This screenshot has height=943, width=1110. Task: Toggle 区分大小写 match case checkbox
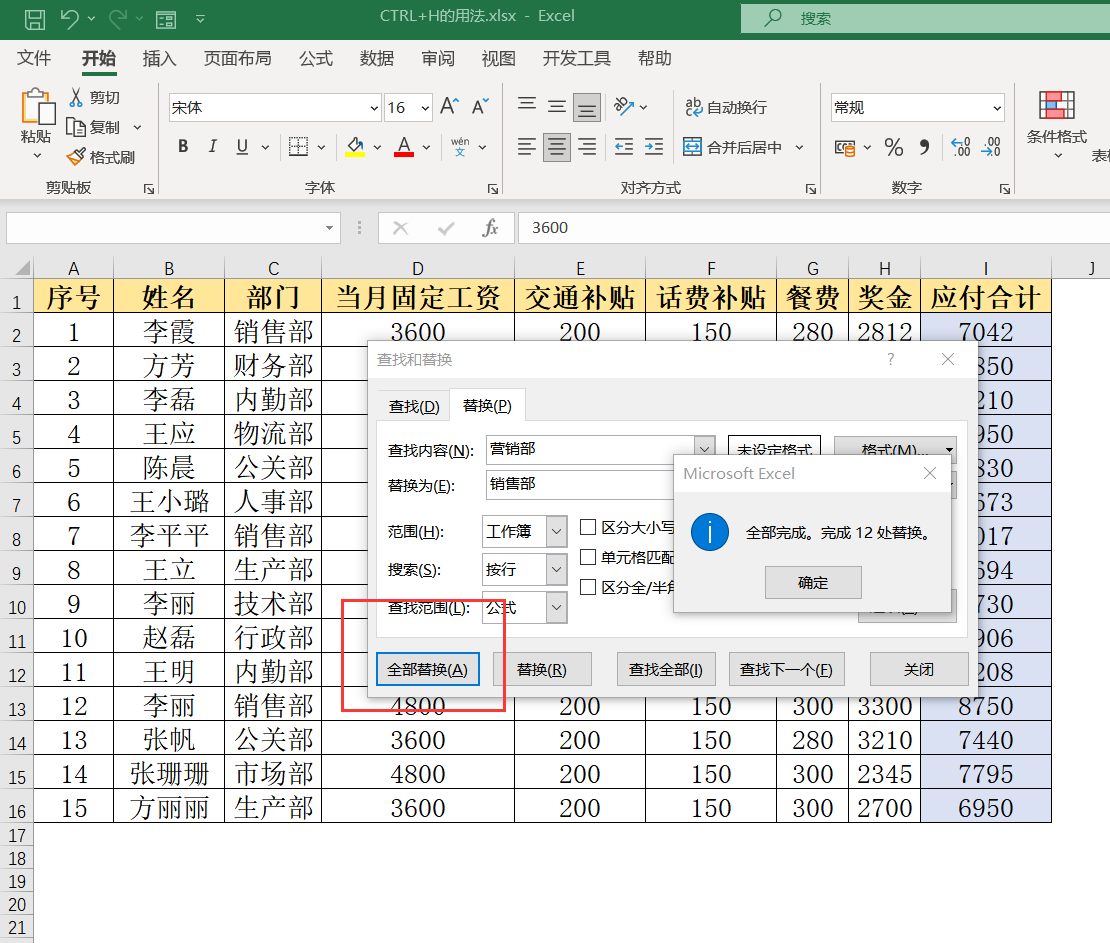588,527
